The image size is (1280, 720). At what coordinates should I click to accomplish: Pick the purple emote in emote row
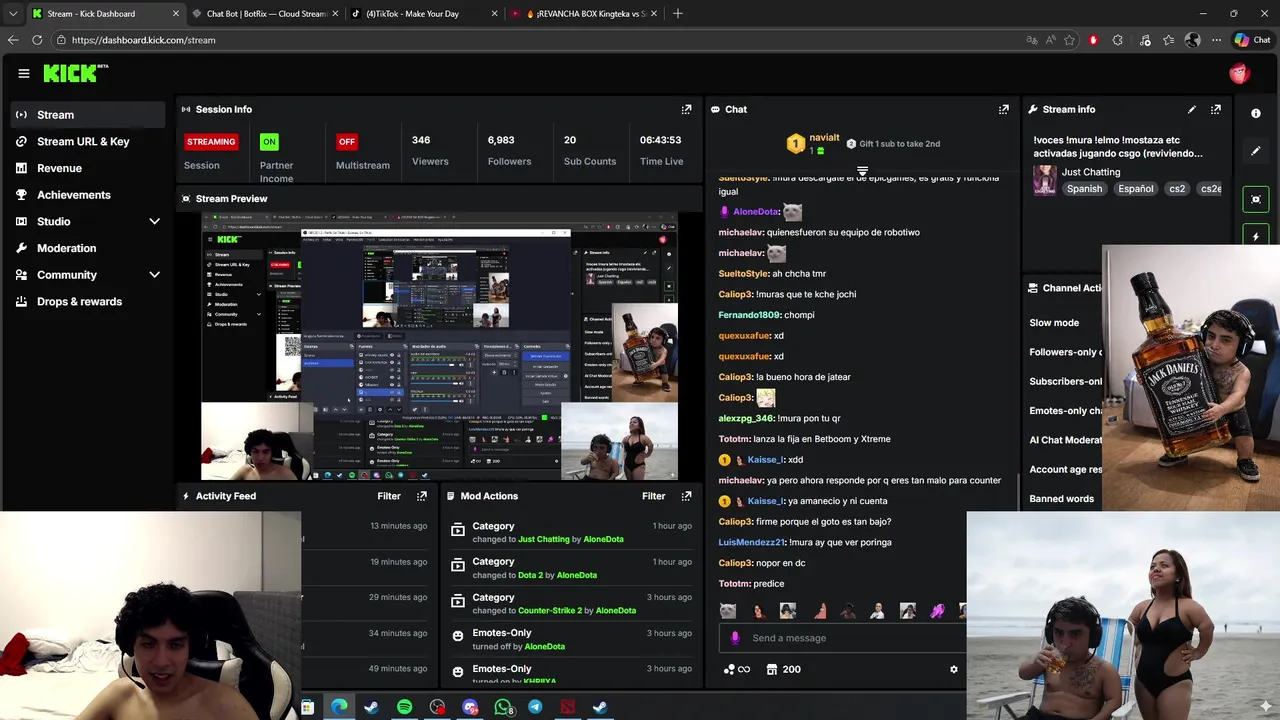(x=937, y=611)
